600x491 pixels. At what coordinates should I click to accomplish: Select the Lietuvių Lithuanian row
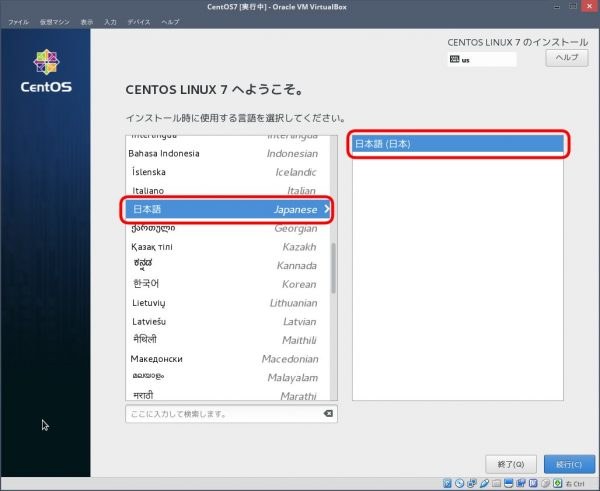[228, 303]
